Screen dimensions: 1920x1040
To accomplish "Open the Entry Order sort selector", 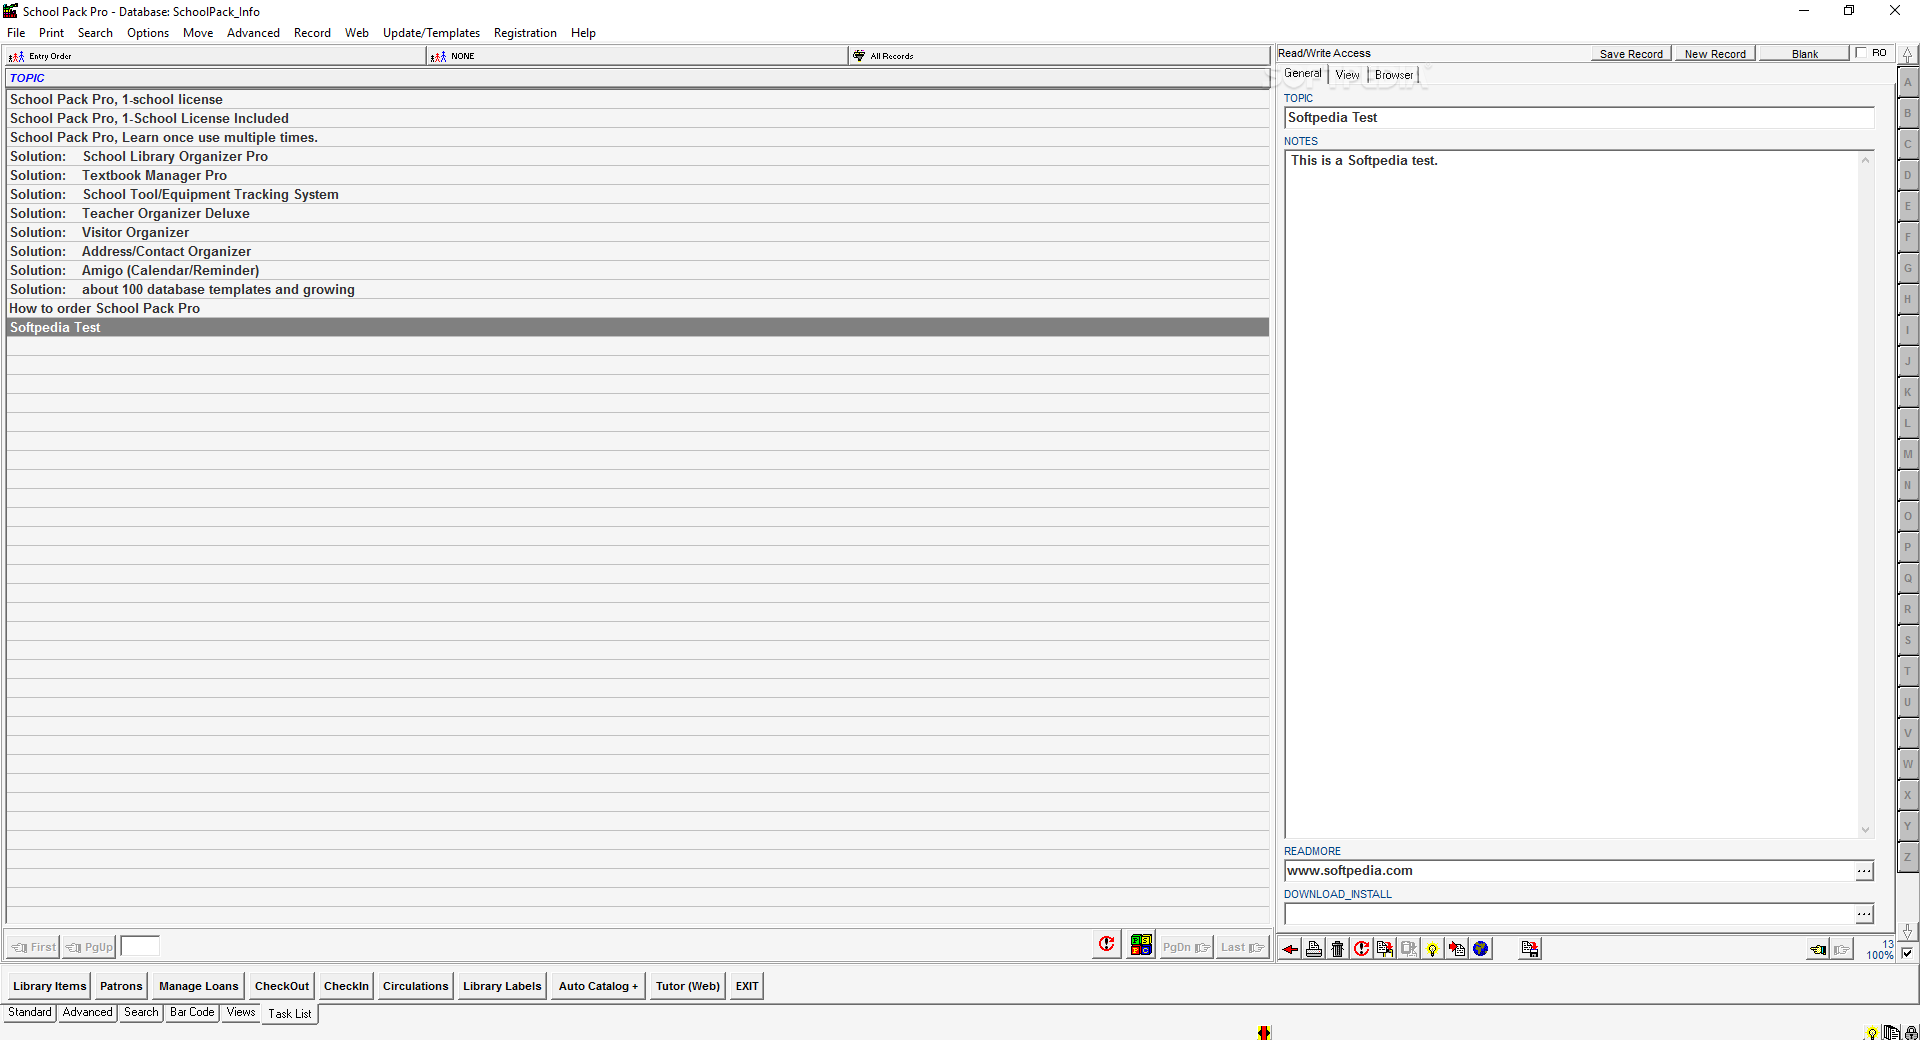I will pos(216,56).
